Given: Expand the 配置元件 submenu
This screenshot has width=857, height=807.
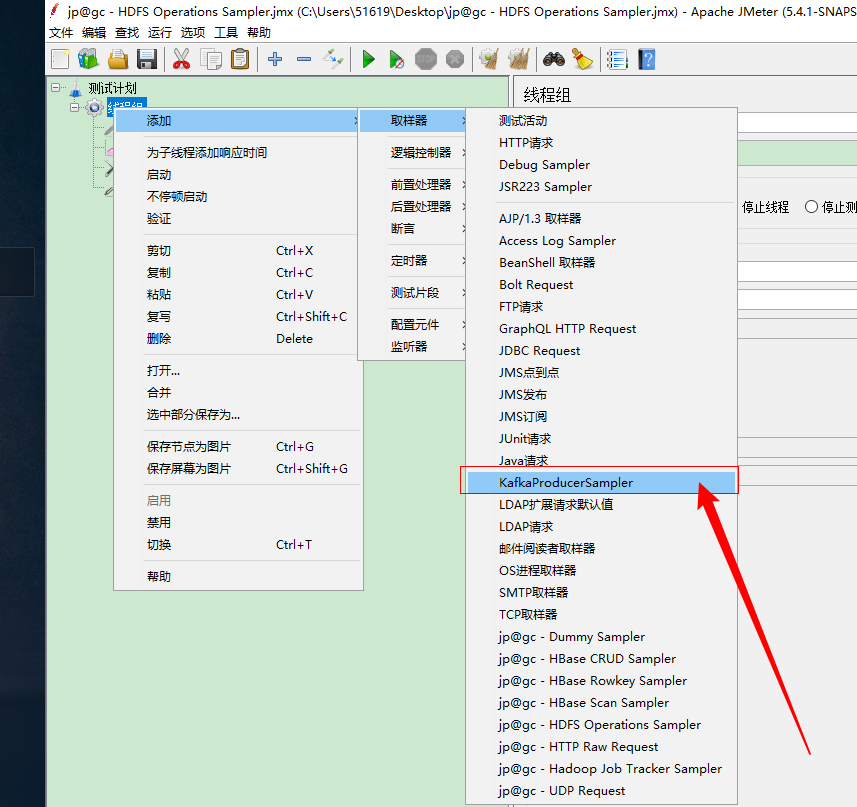Looking at the screenshot, I should [x=413, y=325].
